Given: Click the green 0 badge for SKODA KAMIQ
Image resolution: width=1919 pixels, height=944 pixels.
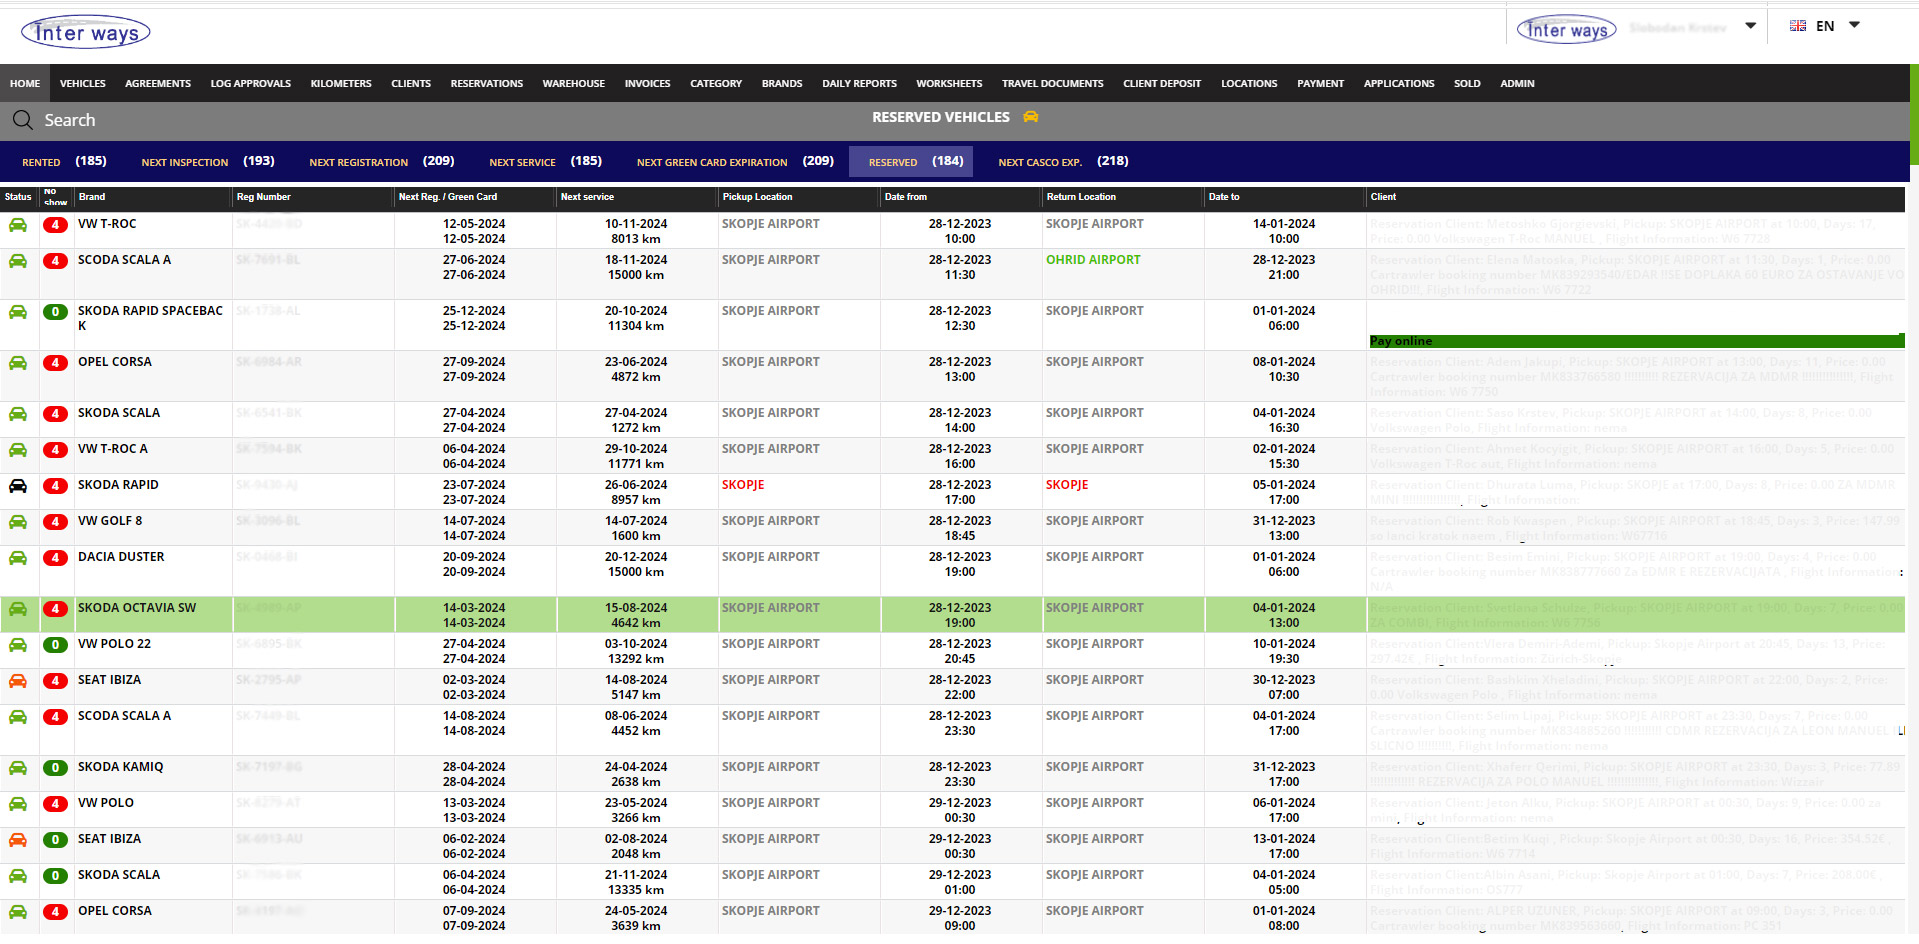Looking at the screenshot, I should (x=56, y=768).
